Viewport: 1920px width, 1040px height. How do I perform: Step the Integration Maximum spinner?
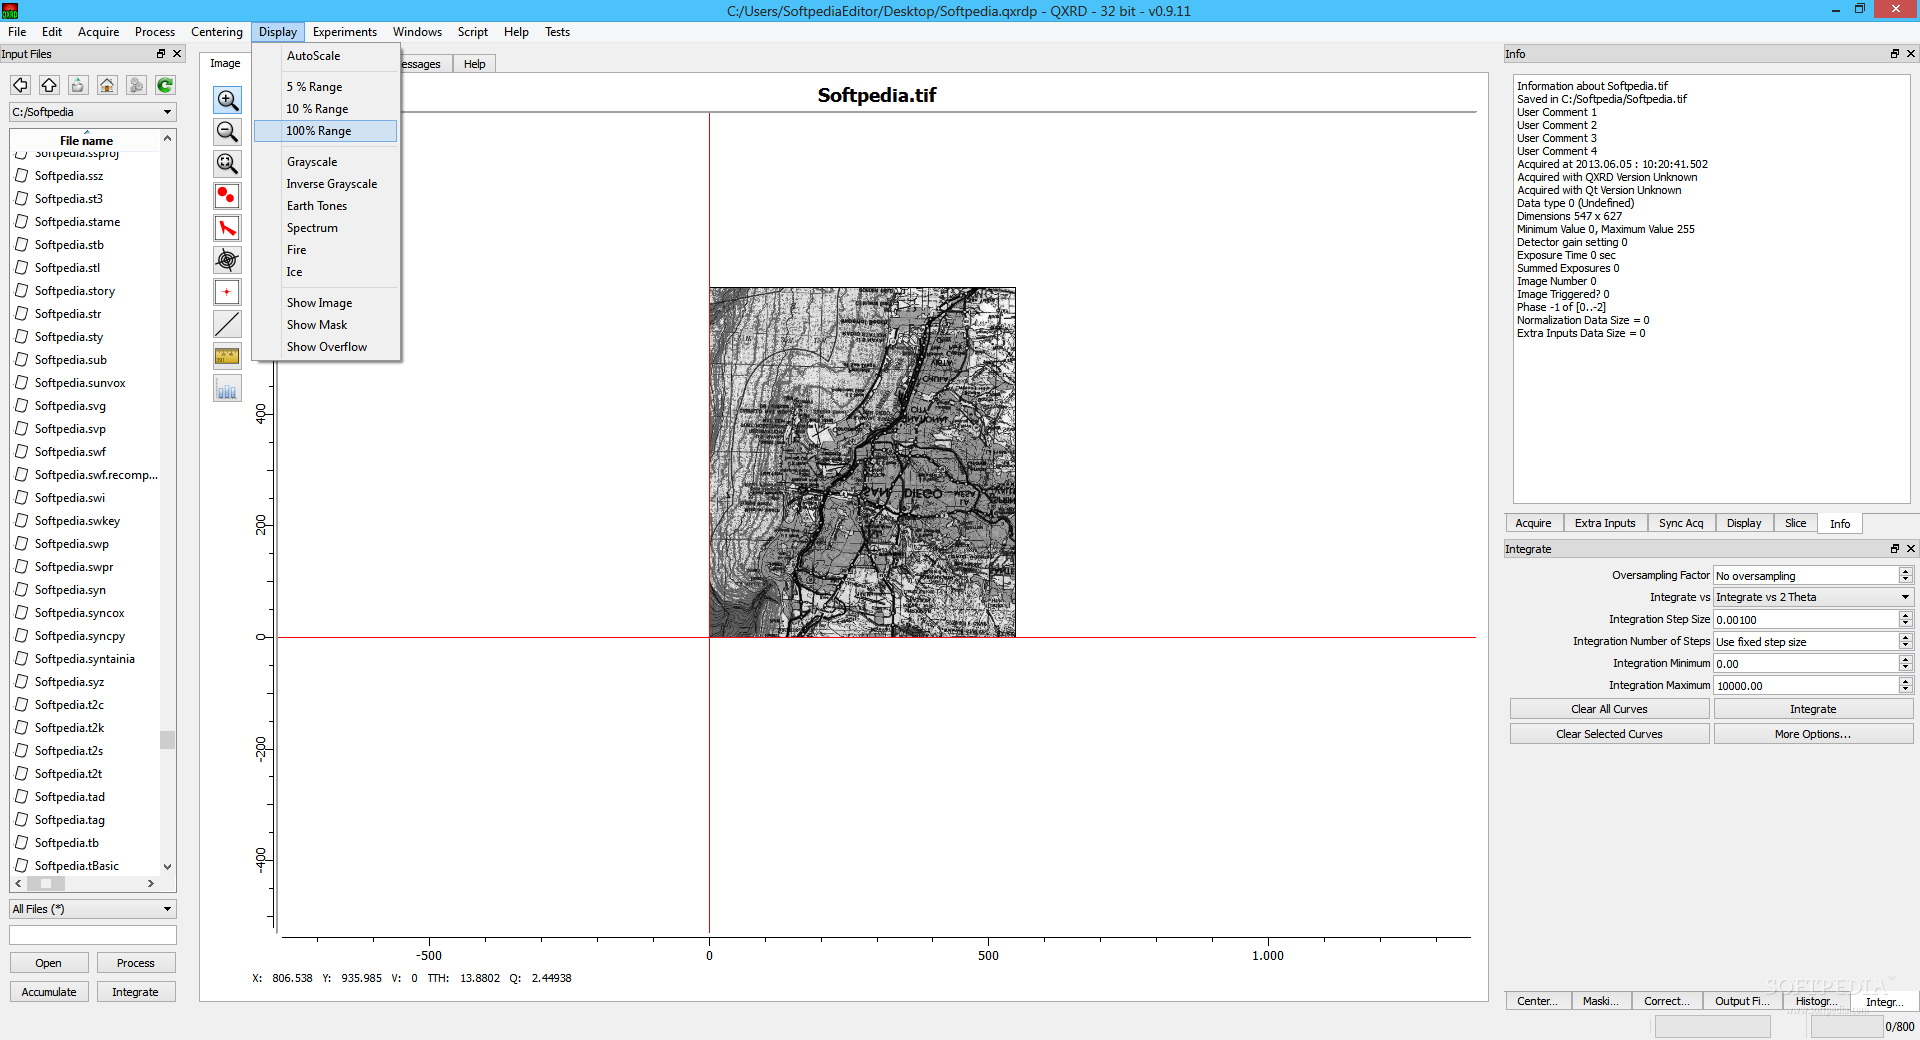click(1905, 685)
